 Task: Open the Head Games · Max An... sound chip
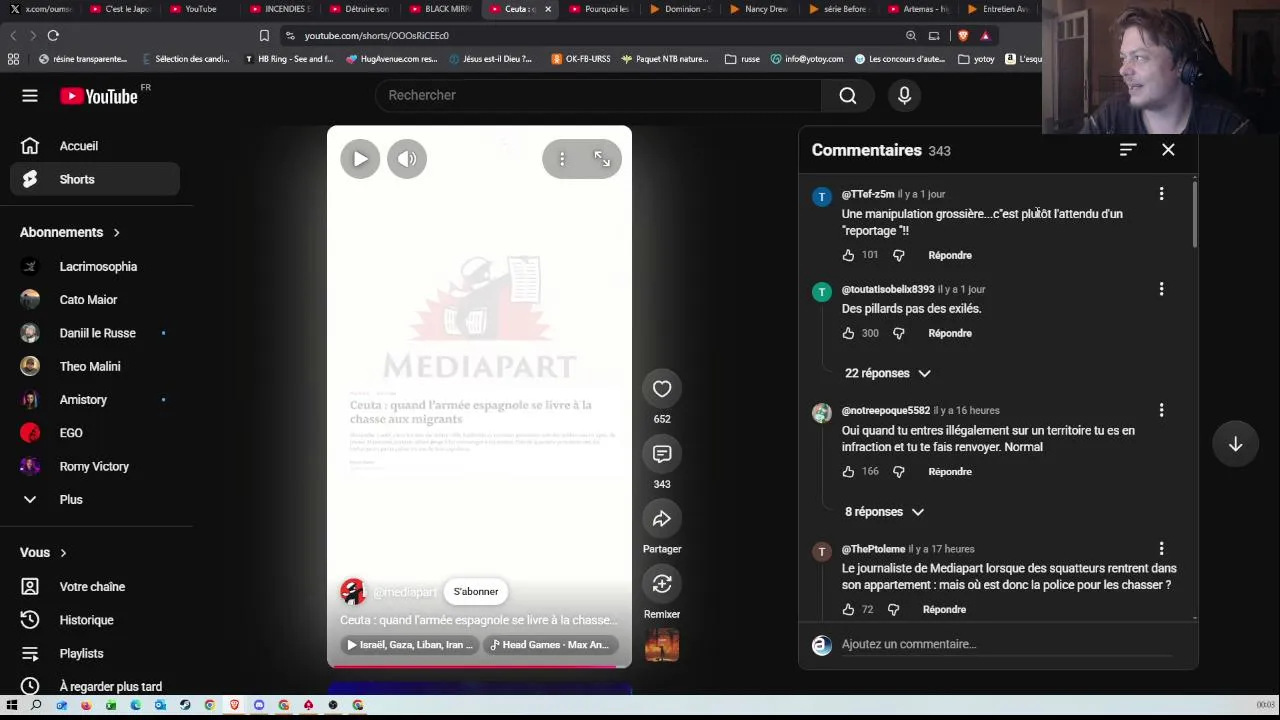click(551, 645)
